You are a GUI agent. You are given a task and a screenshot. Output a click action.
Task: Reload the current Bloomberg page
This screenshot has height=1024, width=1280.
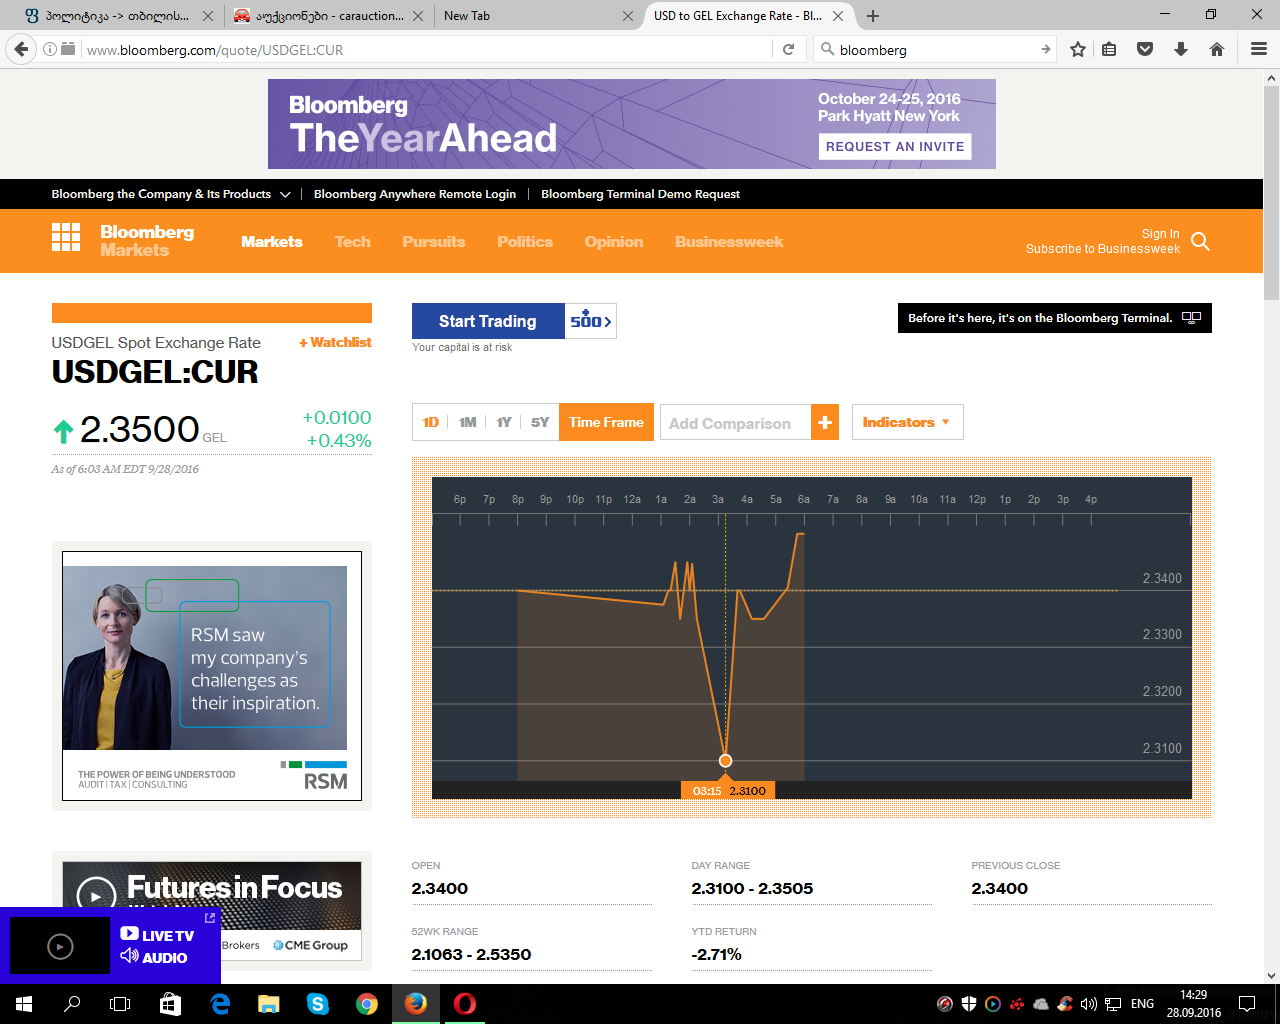coord(788,49)
